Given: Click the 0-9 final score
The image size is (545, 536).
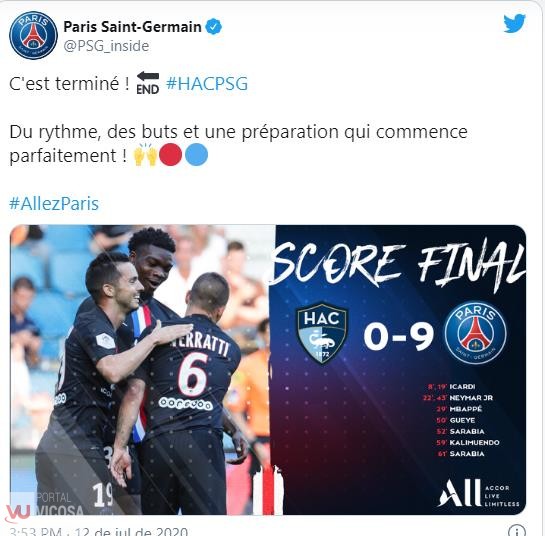Looking at the screenshot, I should (x=398, y=336).
